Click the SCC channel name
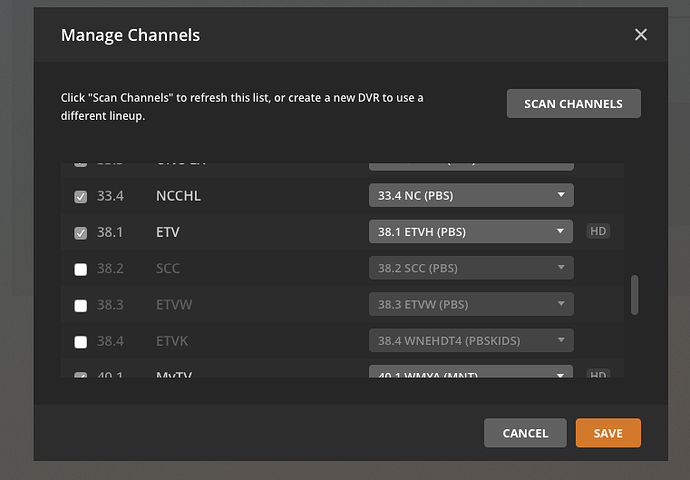This screenshot has height=480, width=690. coord(168,268)
